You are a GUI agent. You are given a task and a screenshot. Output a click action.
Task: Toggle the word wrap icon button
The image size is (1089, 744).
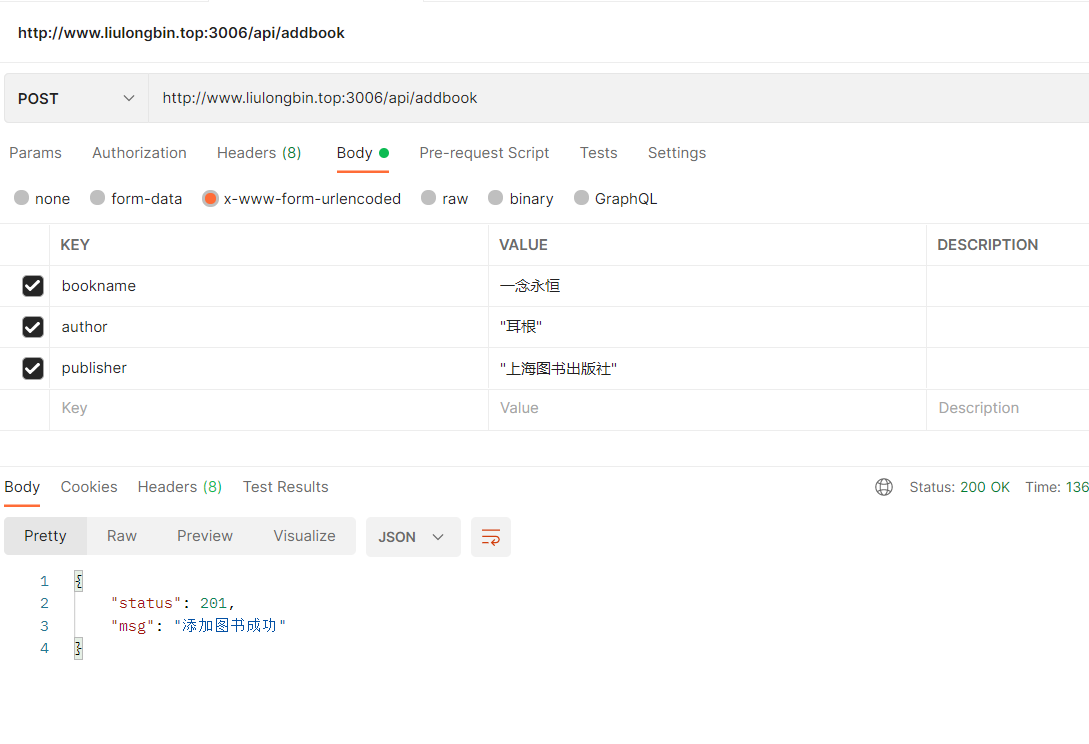click(490, 537)
